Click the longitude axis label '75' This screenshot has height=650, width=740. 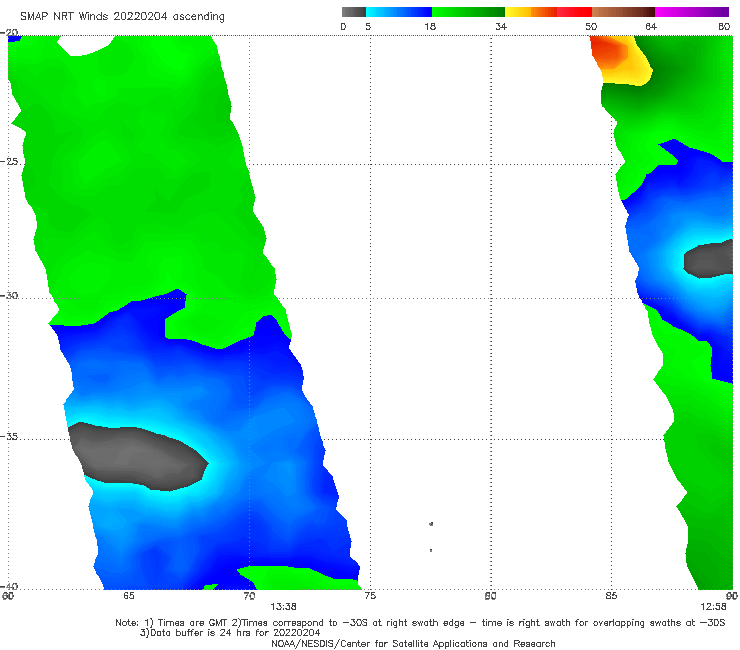[370, 596]
